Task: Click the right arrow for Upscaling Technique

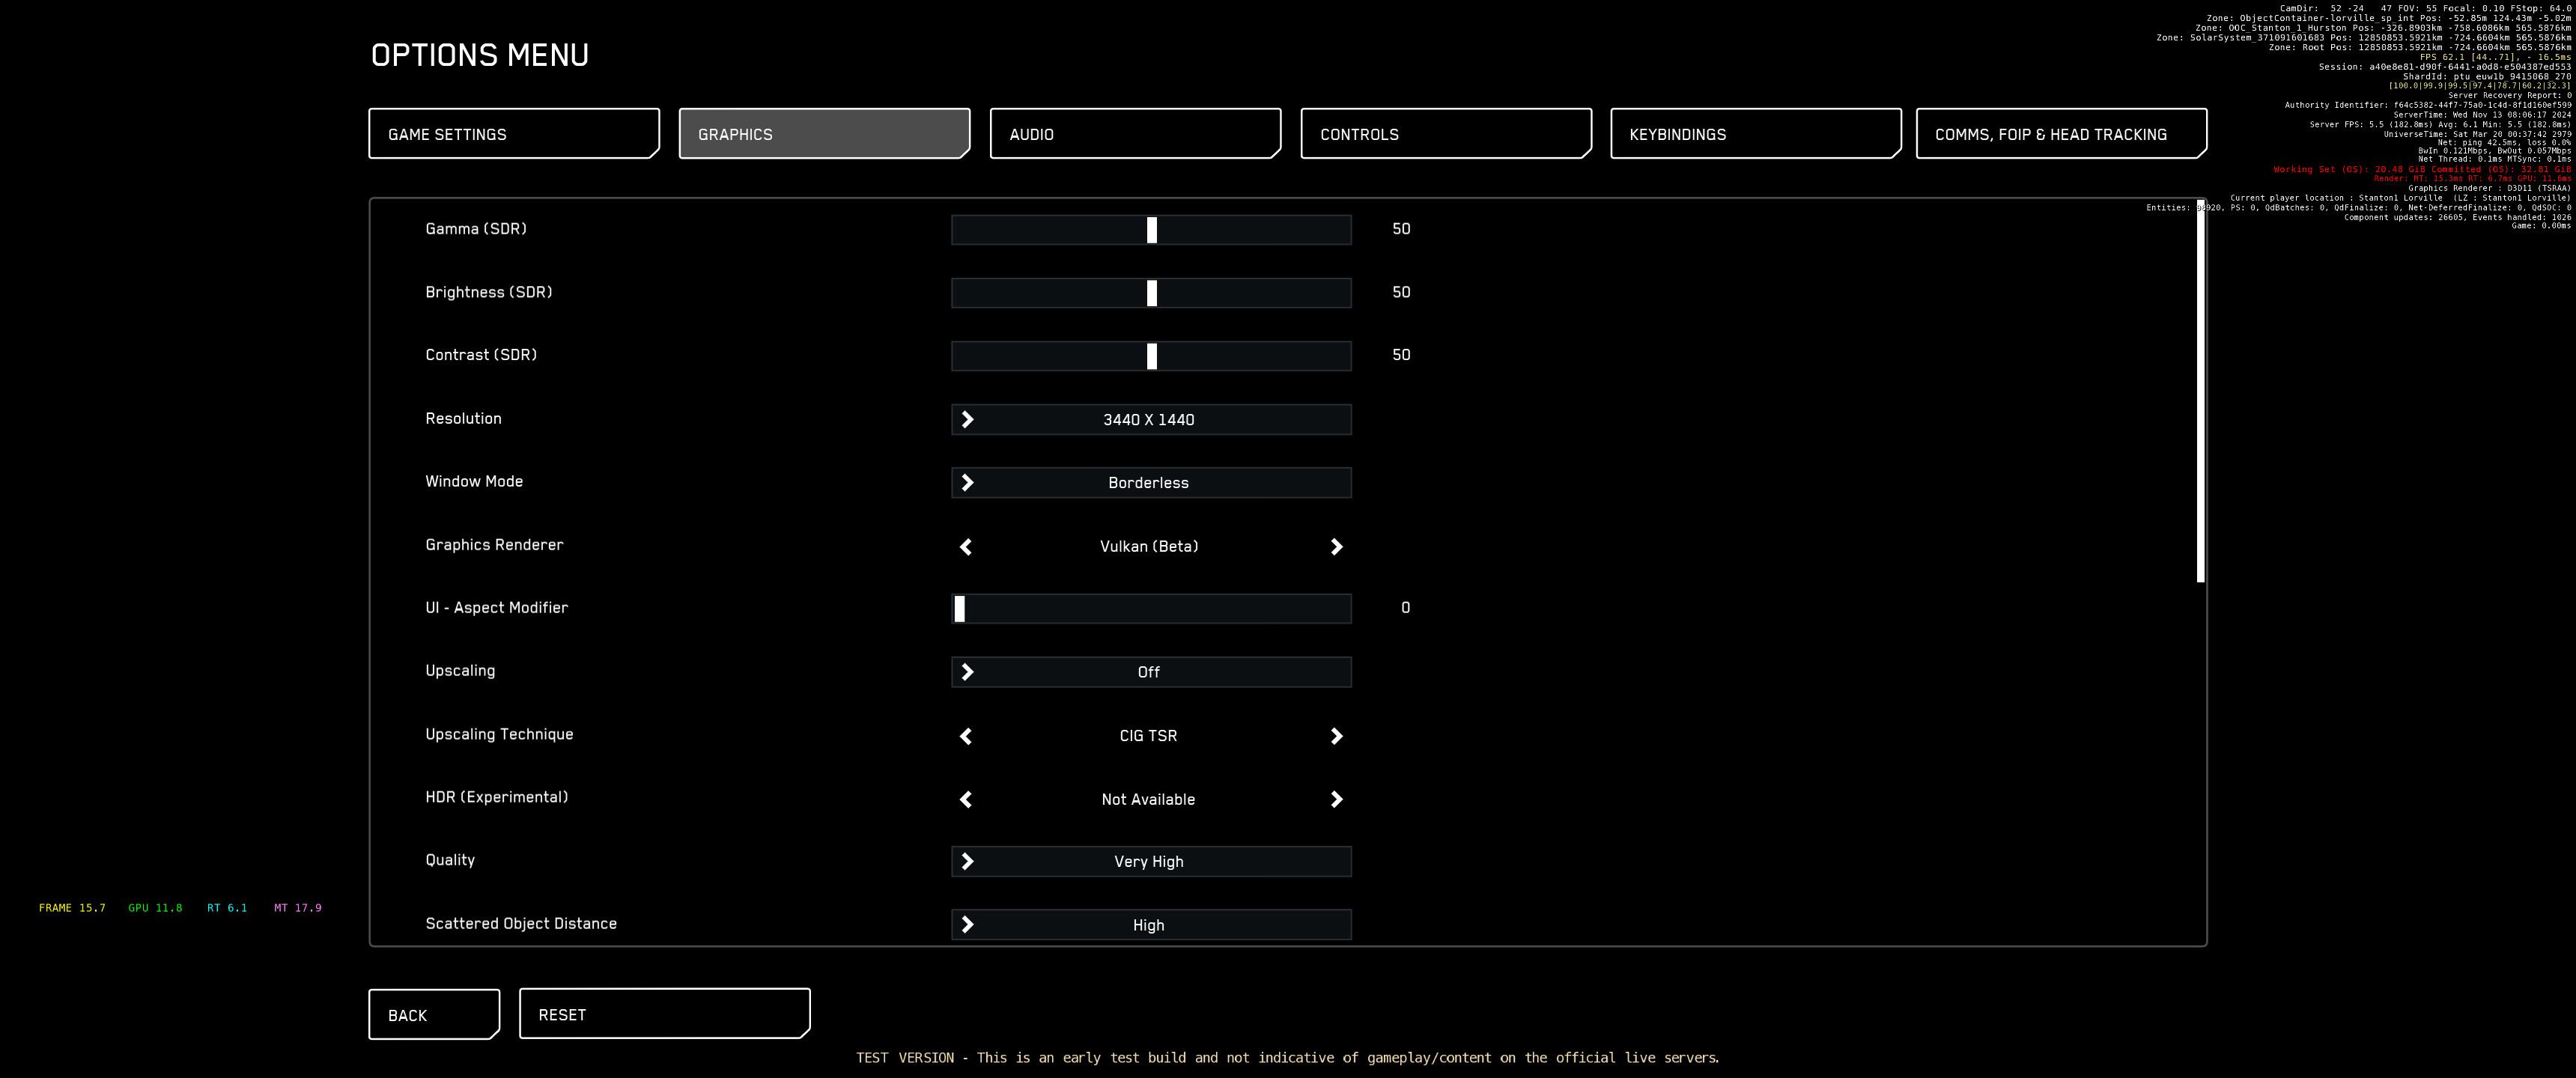Action: coord(1336,736)
